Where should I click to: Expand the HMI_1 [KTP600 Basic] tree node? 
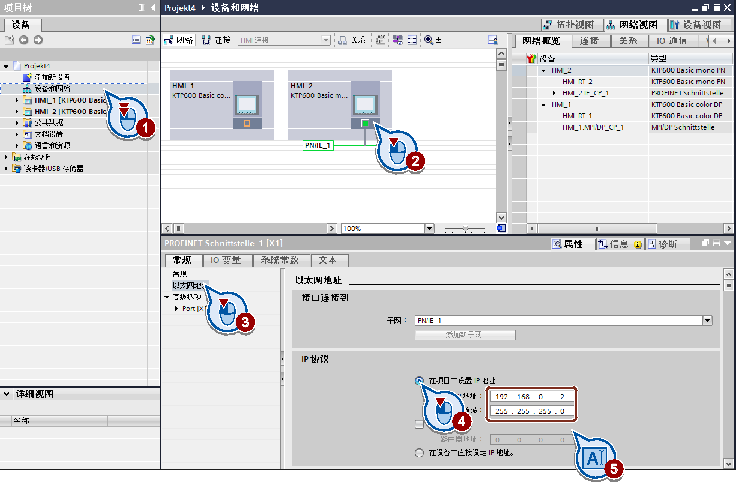[17, 100]
